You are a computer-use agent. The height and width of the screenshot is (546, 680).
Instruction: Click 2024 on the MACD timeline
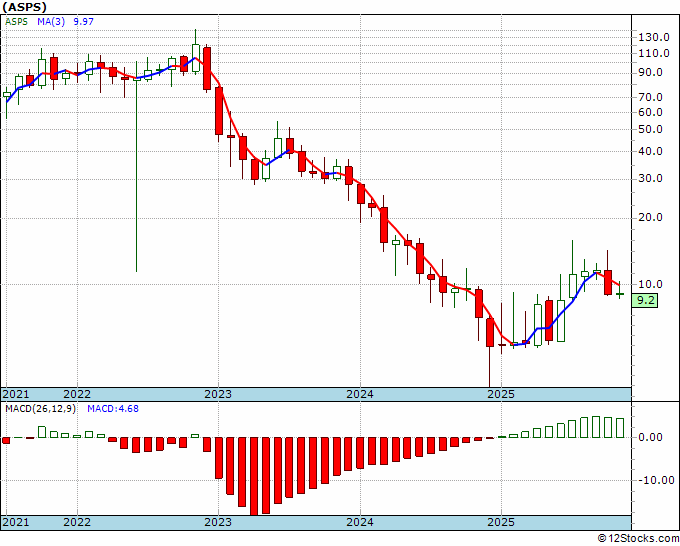click(360, 522)
